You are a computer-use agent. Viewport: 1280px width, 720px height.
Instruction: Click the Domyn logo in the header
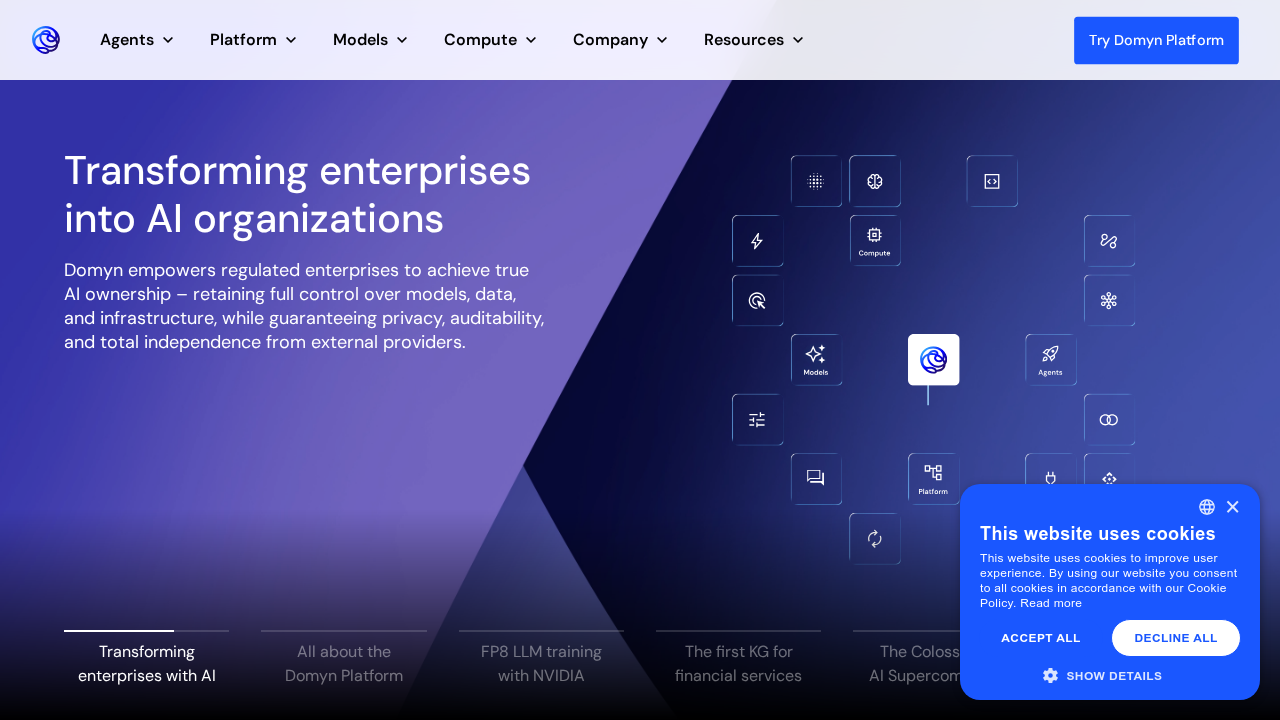point(46,40)
